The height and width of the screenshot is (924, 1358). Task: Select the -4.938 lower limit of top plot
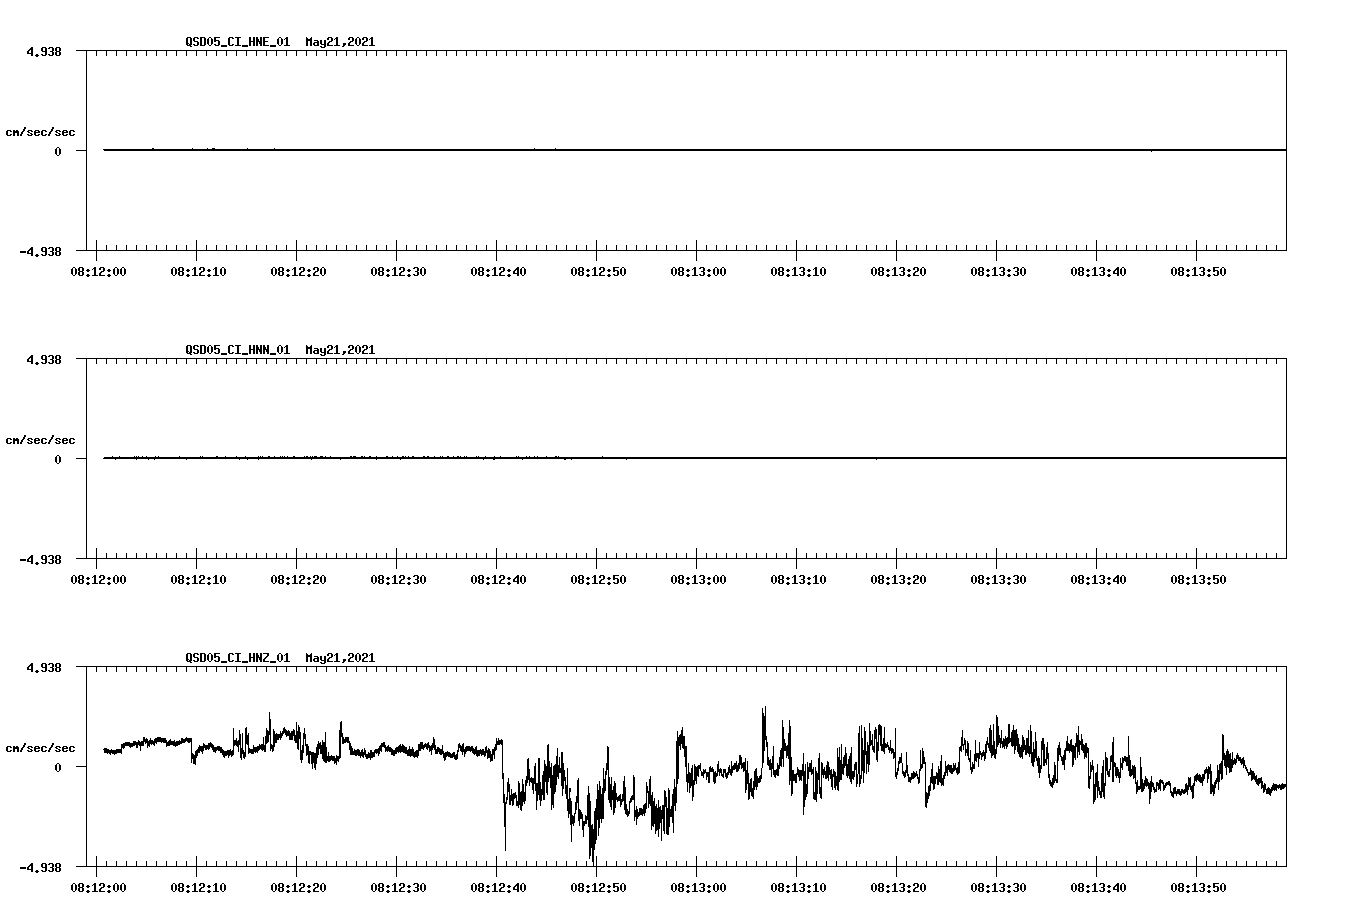(x=40, y=251)
